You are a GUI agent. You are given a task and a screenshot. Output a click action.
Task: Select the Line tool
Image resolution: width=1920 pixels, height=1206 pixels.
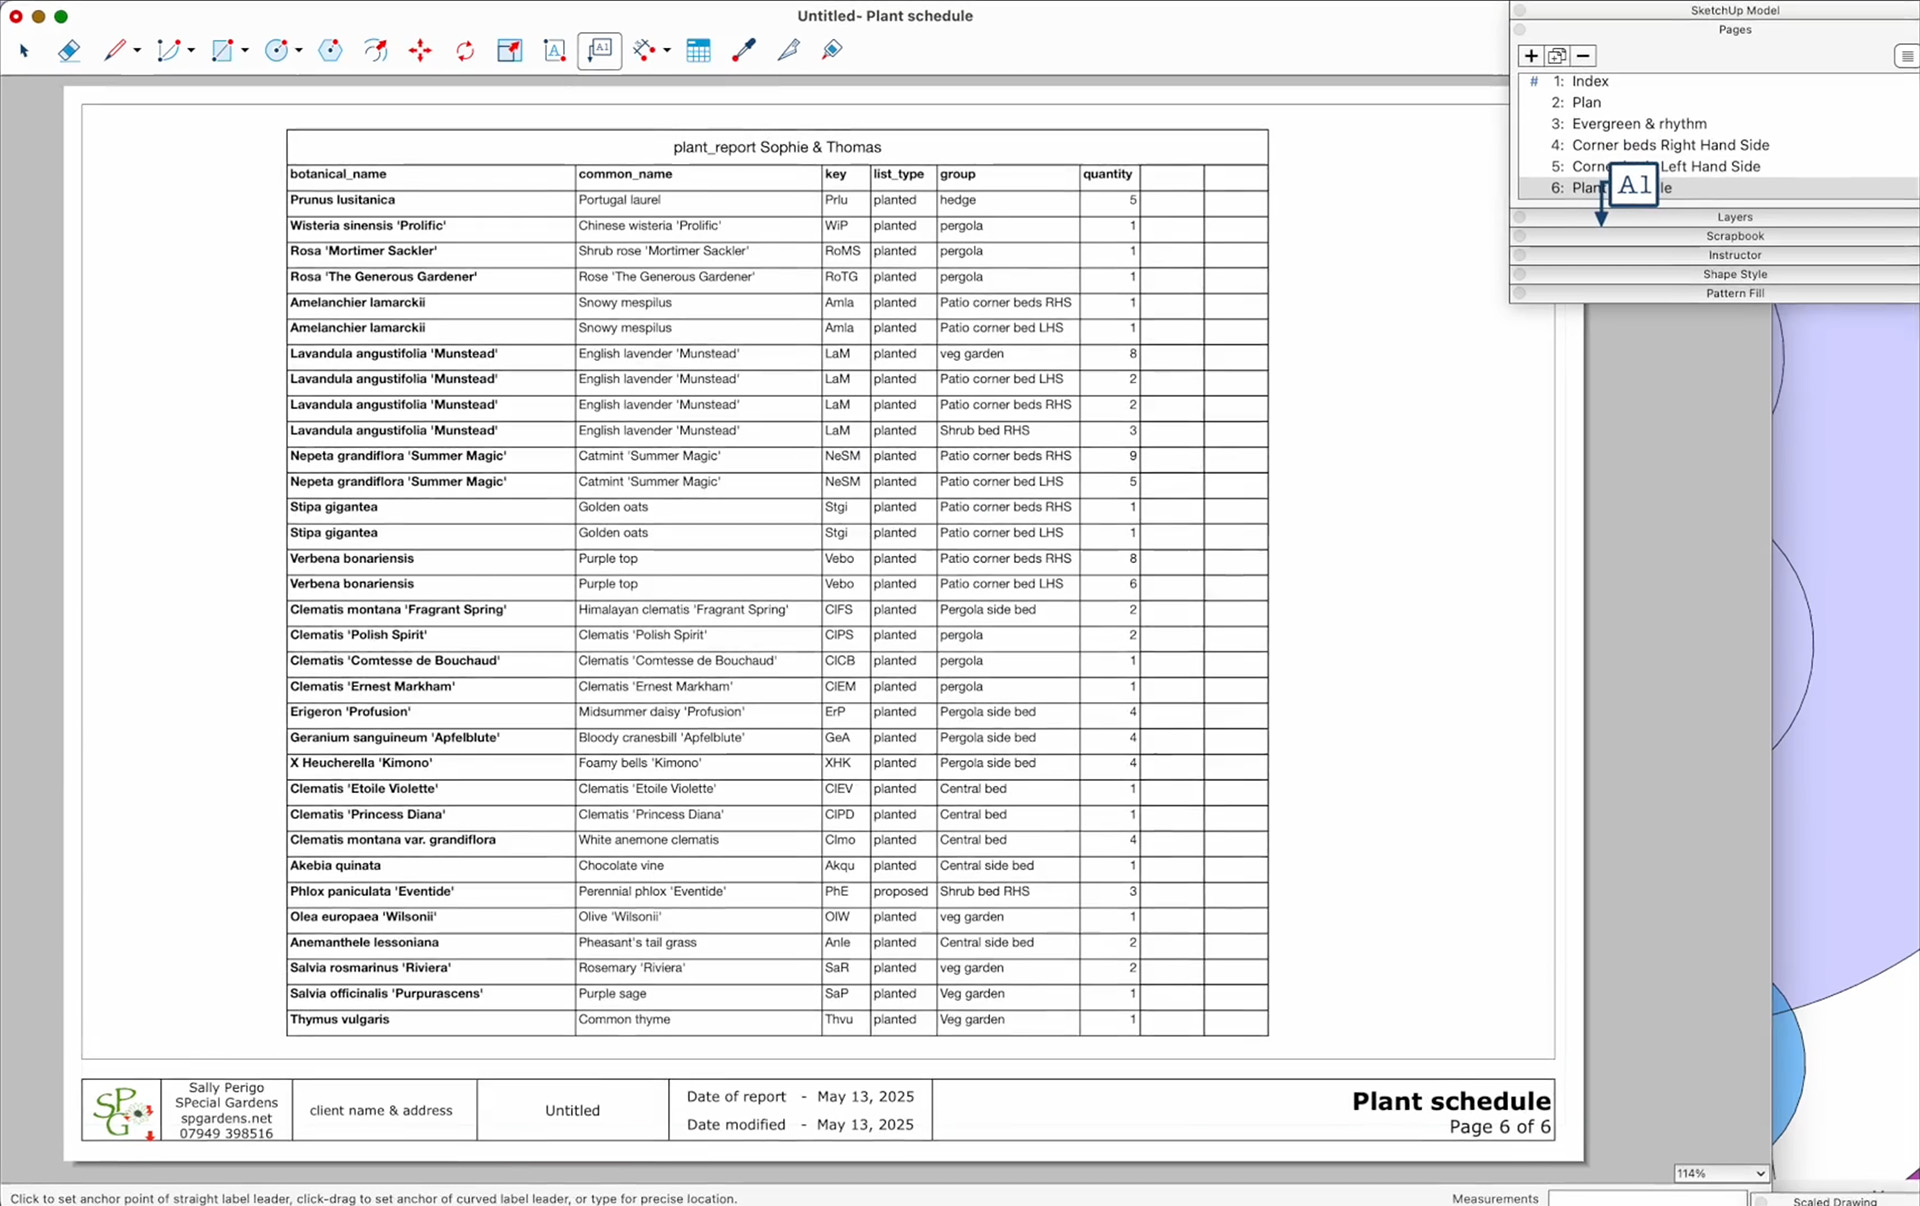(x=115, y=50)
